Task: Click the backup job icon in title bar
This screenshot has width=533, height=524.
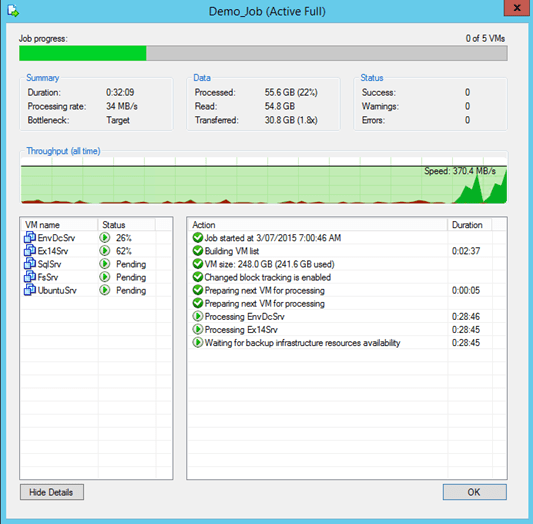Action: [x=13, y=11]
